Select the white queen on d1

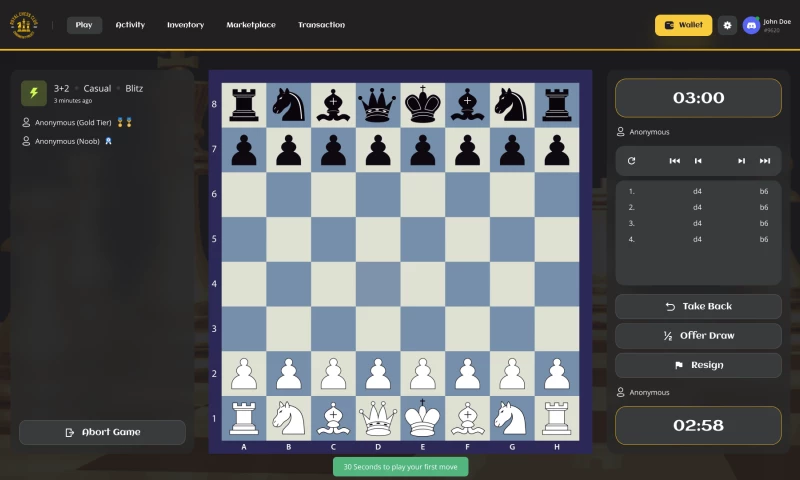378,418
